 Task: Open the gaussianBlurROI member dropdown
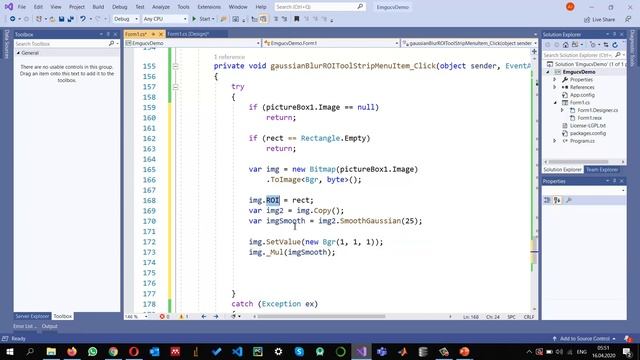point(470,43)
